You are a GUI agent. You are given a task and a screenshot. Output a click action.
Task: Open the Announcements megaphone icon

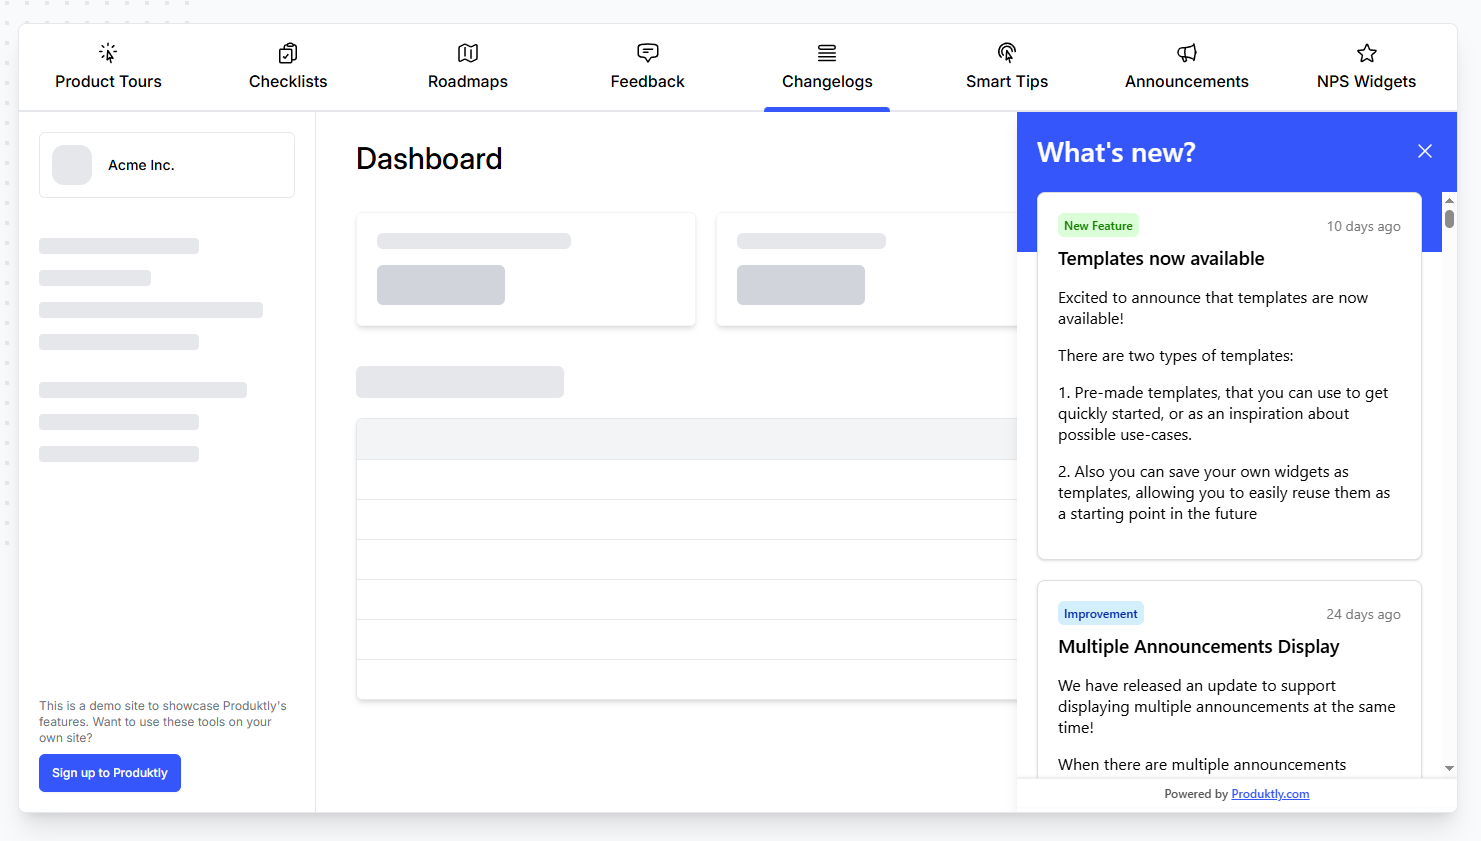tap(1186, 52)
